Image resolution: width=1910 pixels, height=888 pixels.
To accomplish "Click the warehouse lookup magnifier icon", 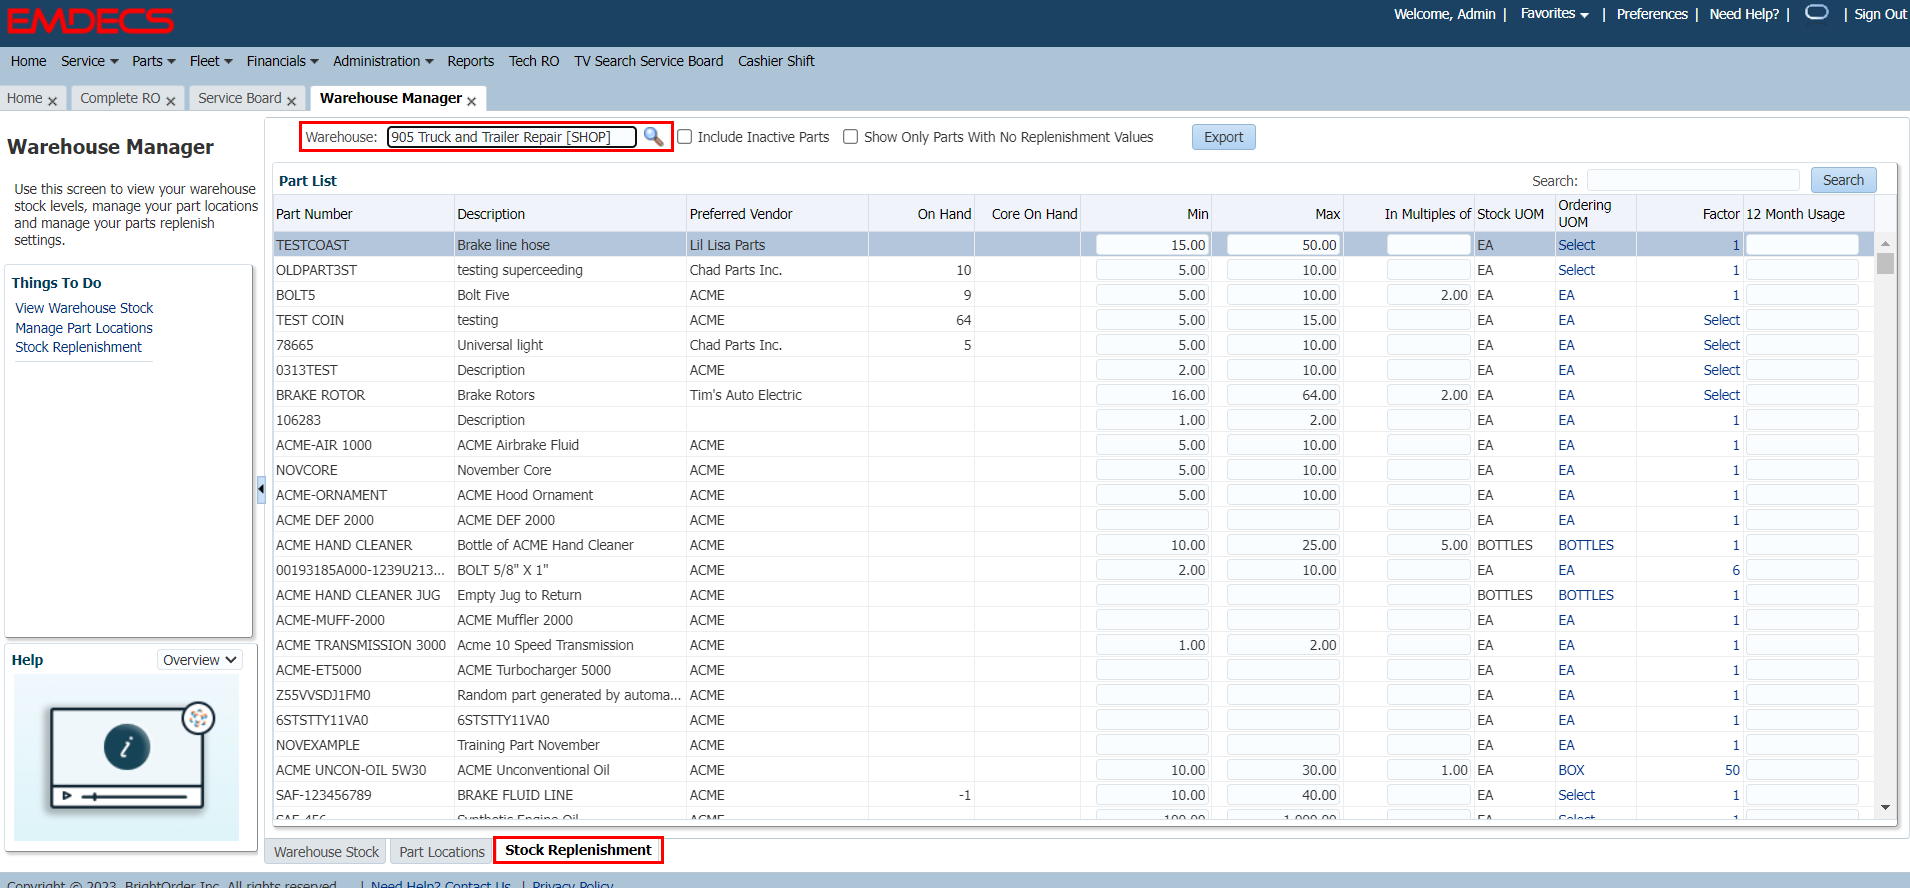I will click(x=653, y=136).
